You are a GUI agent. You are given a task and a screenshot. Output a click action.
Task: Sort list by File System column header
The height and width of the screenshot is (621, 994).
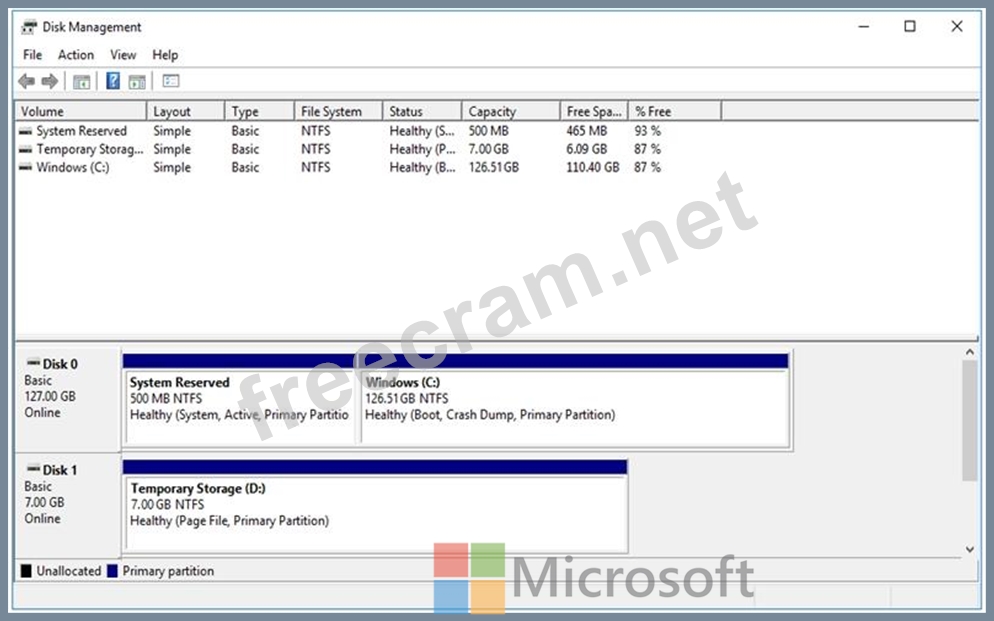[x=331, y=112]
